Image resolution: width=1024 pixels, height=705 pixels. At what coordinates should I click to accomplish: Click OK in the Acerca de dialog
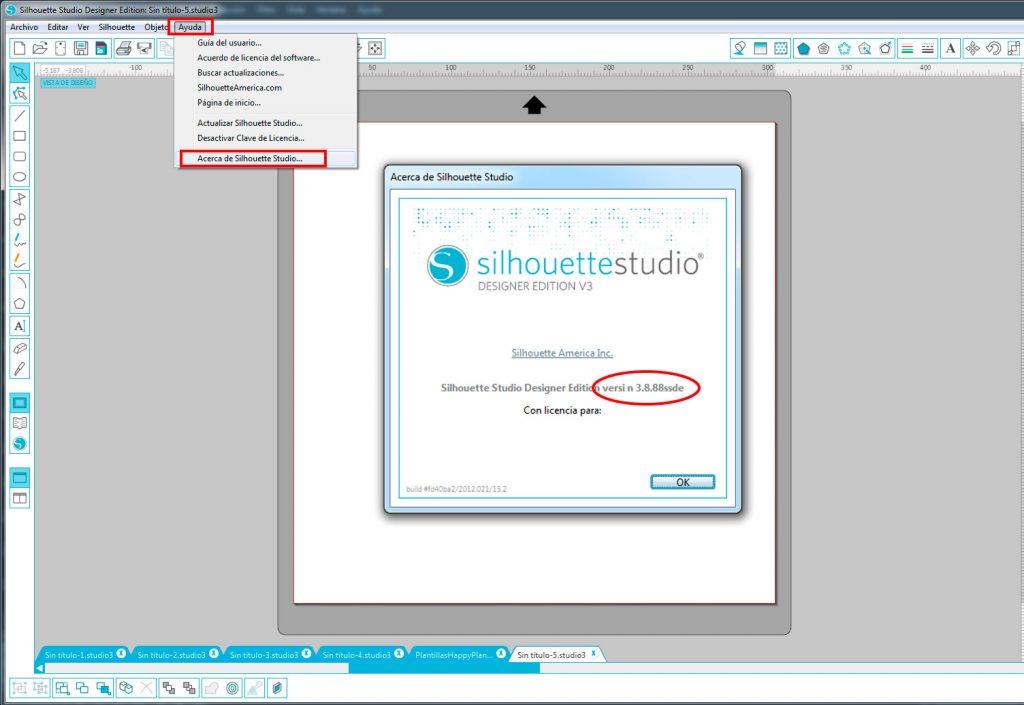point(682,482)
